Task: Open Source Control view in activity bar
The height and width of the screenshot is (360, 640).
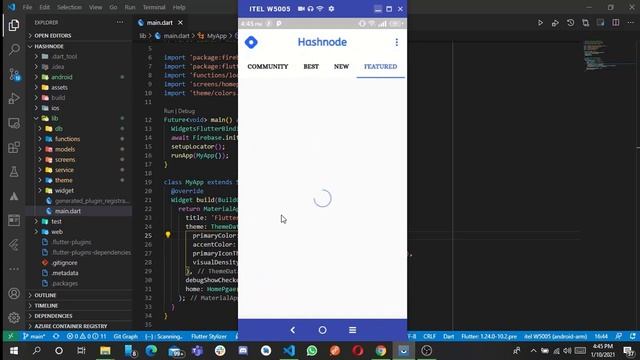Action: tap(14, 74)
